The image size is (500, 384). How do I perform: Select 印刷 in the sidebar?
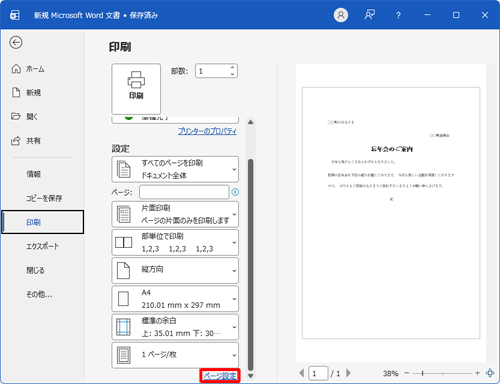pos(42,222)
